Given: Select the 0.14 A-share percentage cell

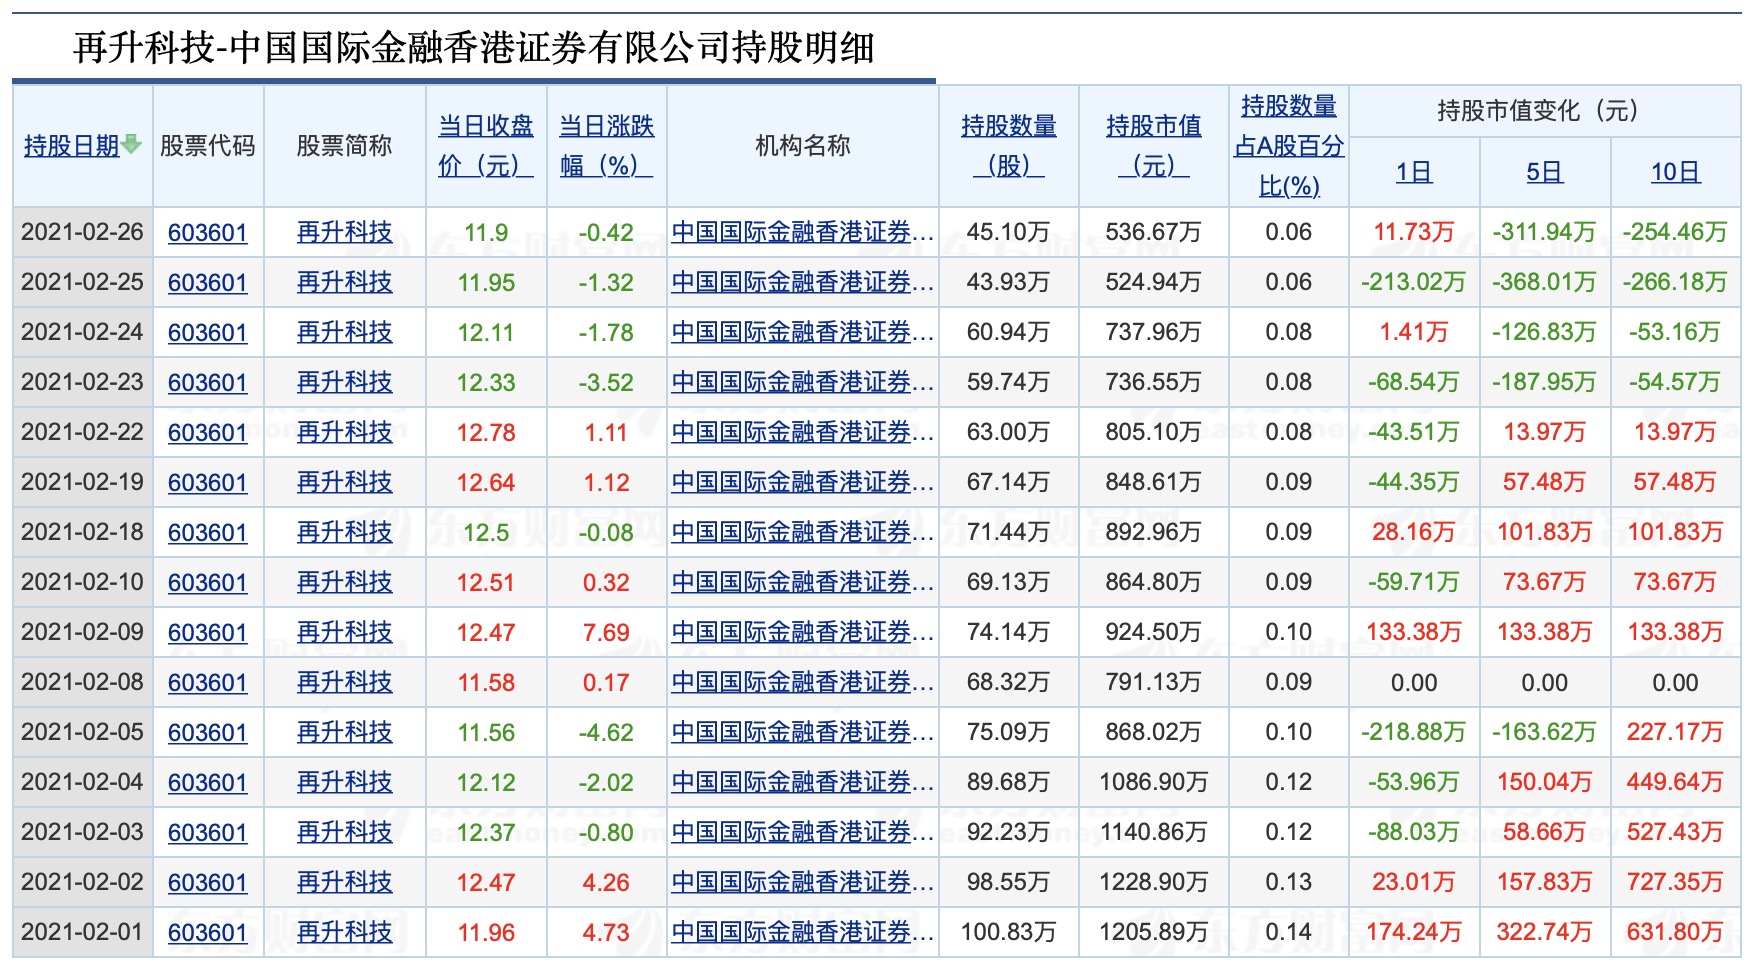Looking at the screenshot, I should (x=1289, y=933).
